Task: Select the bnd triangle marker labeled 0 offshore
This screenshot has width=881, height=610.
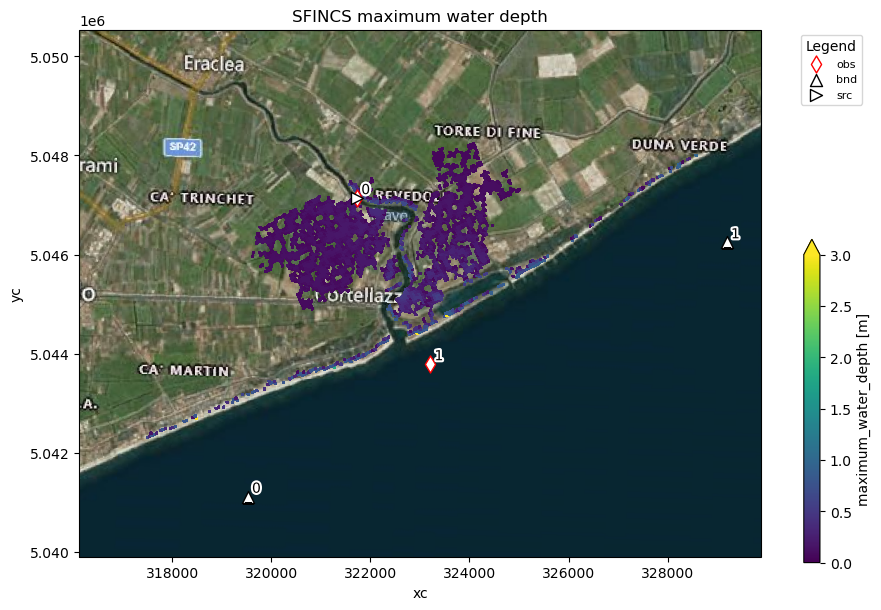Action: point(248,497)
